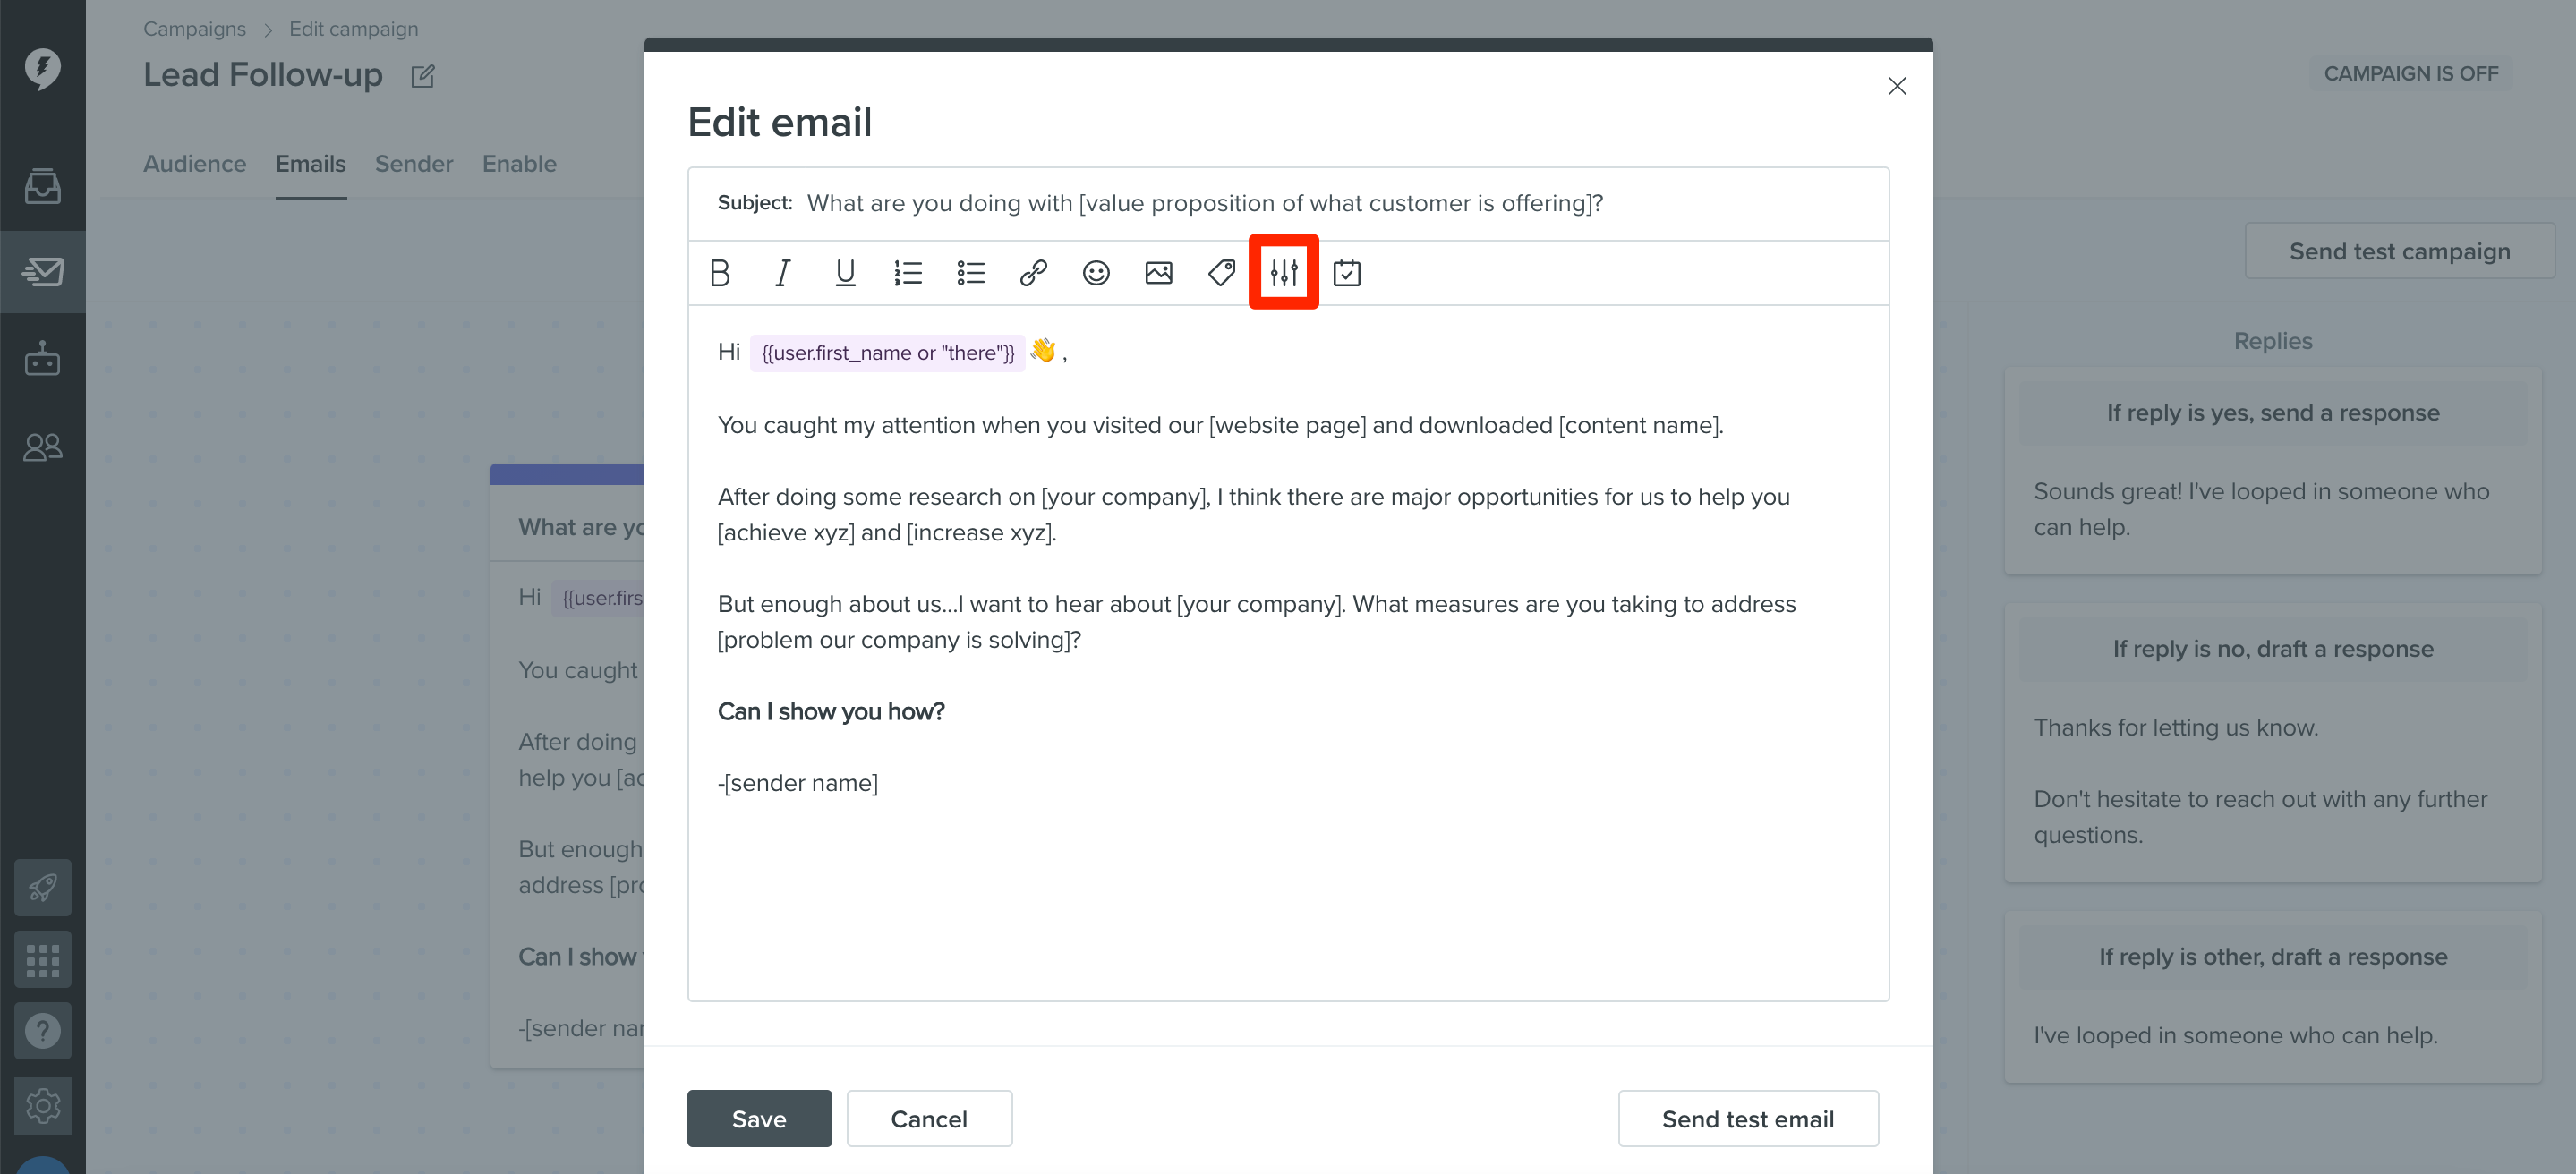Switch to the Emails tab

coord(311,164)
